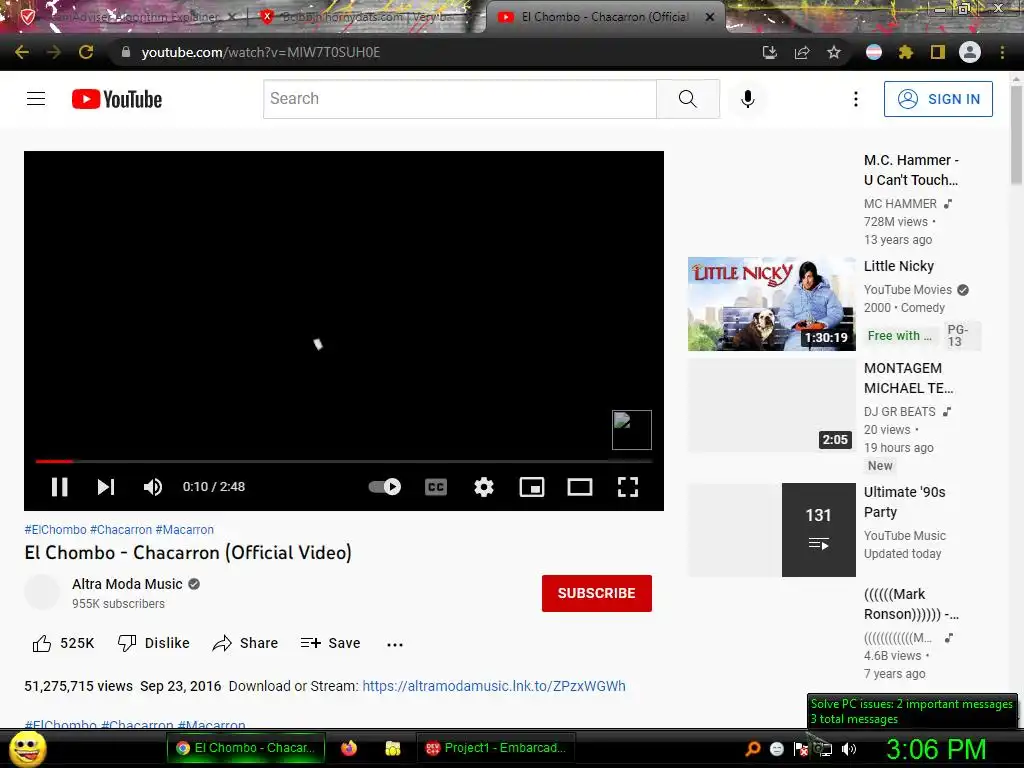Image resolution: width=1024 pixels, height=768 pixels.
Task: Toggle the autoplay switch
Action: tap(385, 487)
